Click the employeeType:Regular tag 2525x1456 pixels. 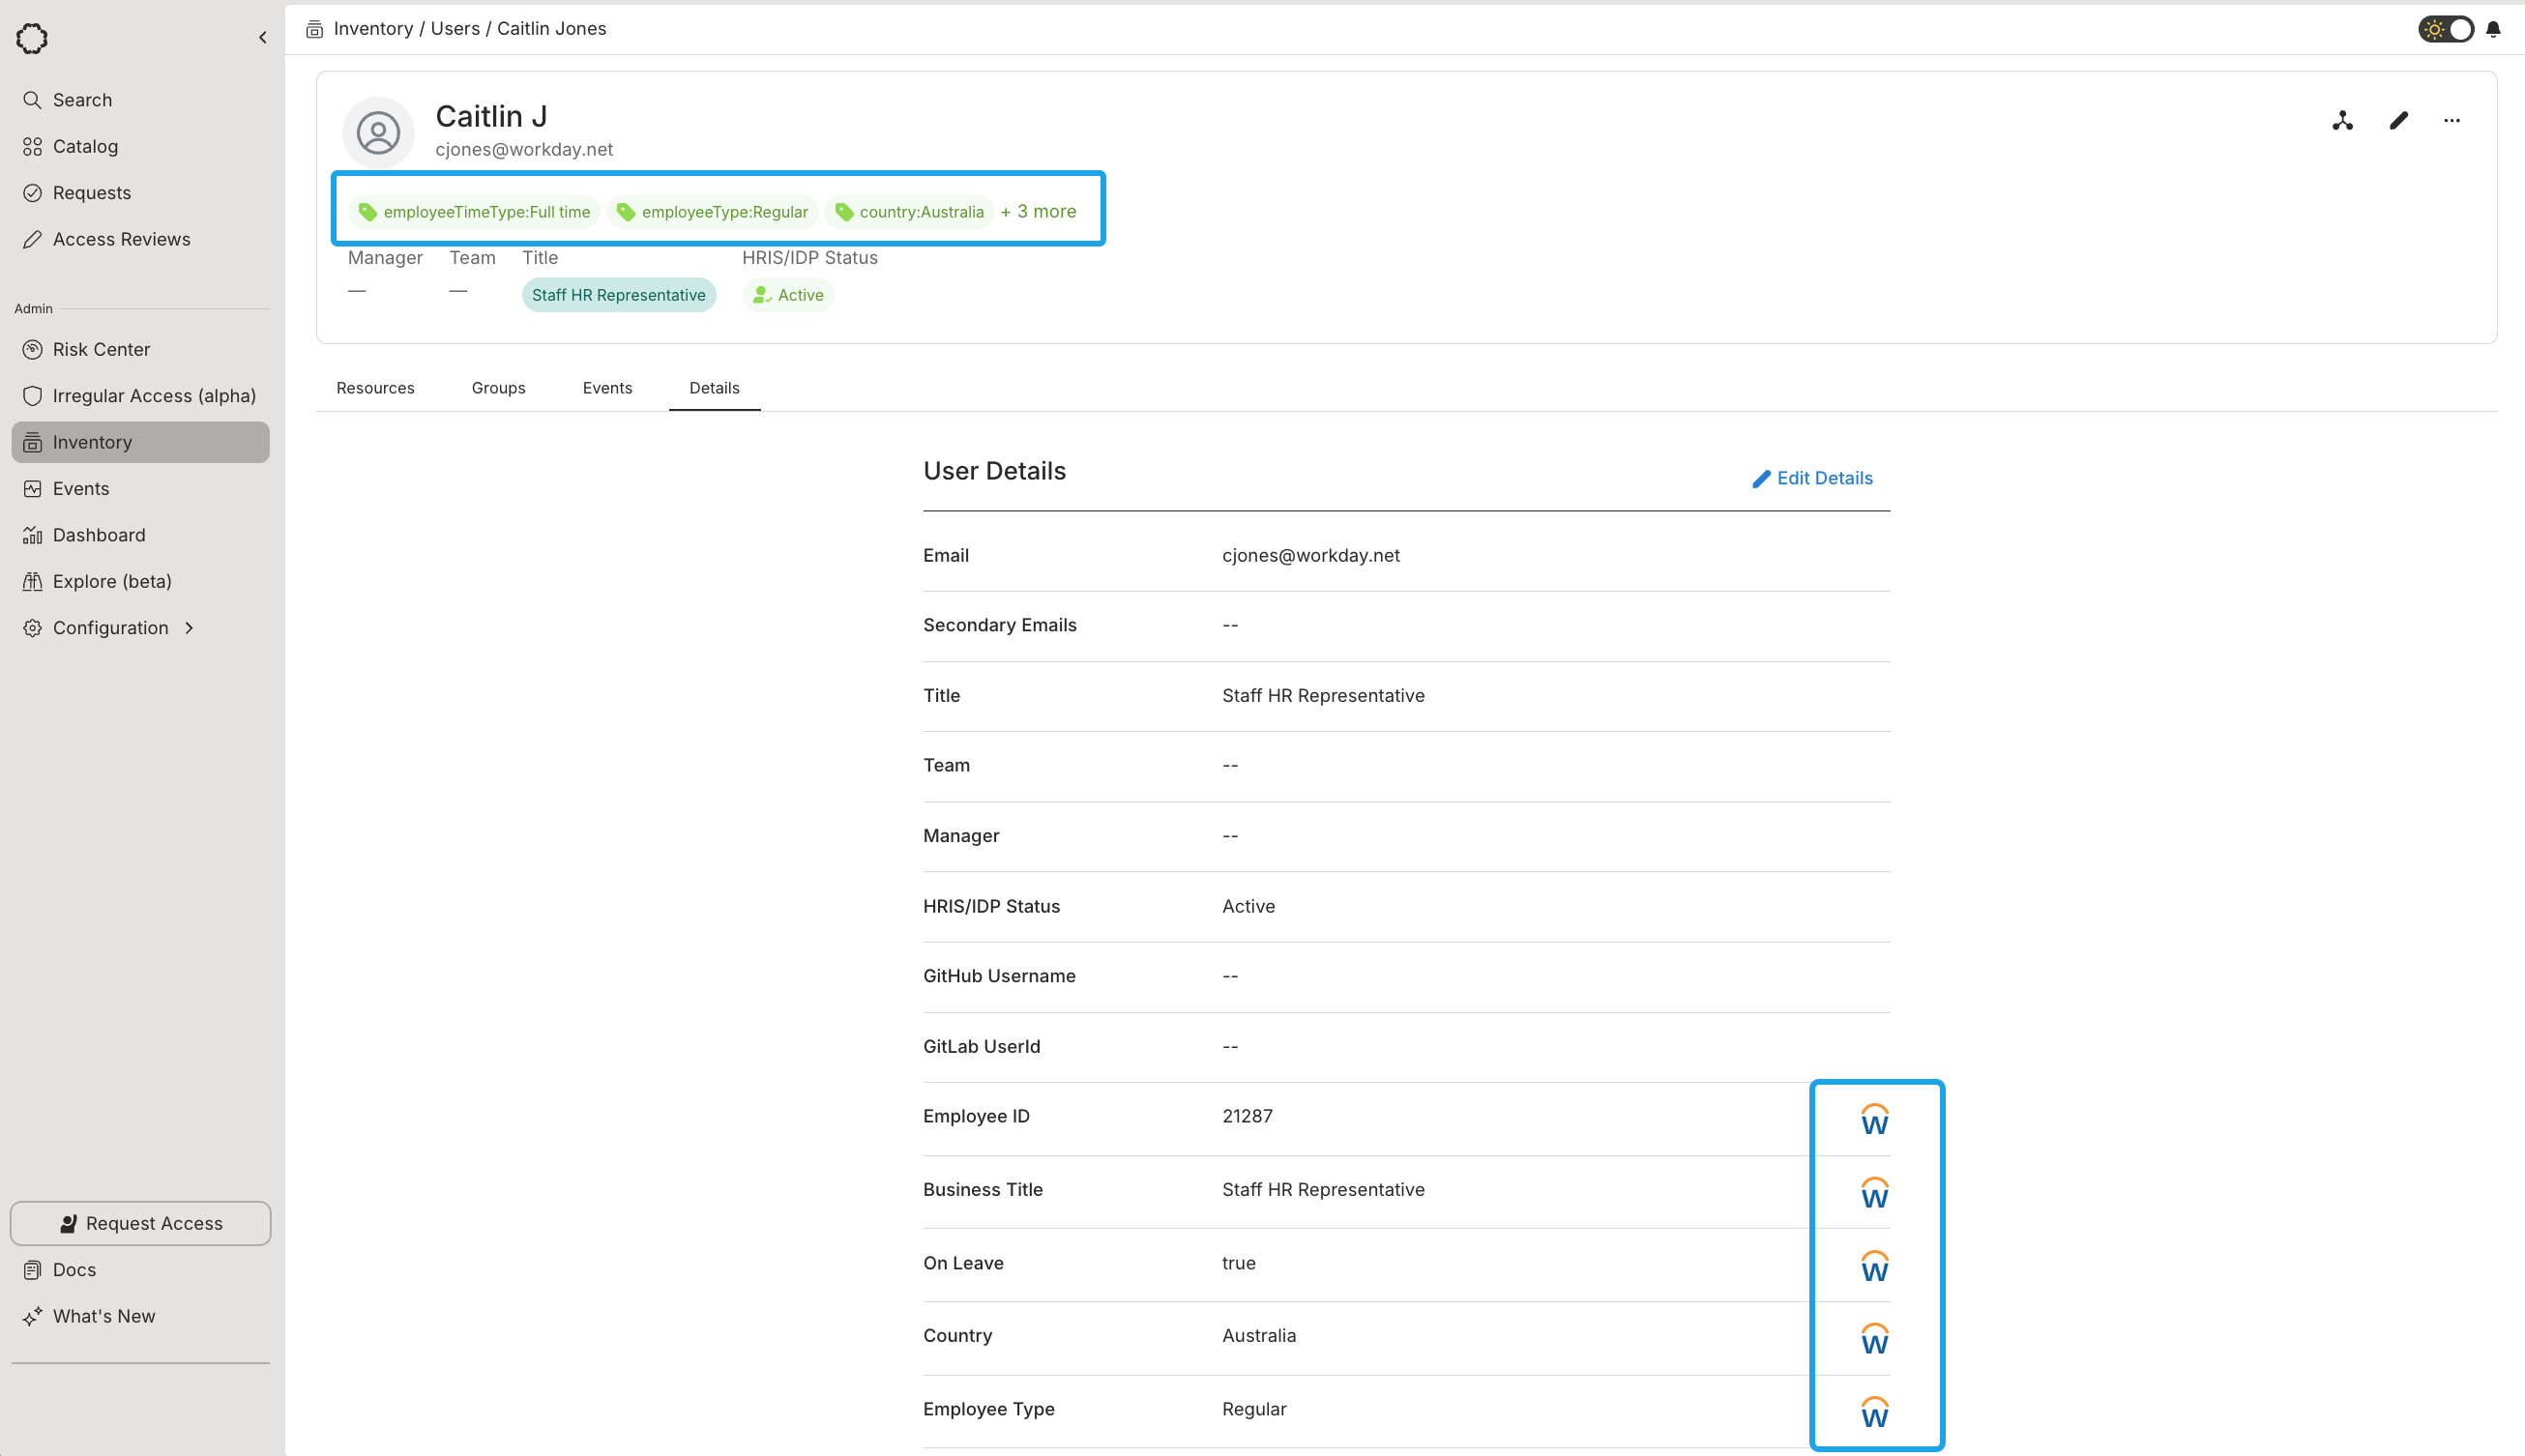[x=713, y=212]
